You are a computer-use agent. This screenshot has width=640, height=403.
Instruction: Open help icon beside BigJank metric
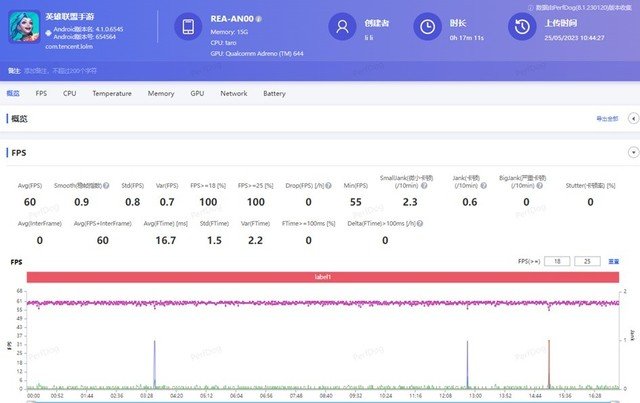540,185
